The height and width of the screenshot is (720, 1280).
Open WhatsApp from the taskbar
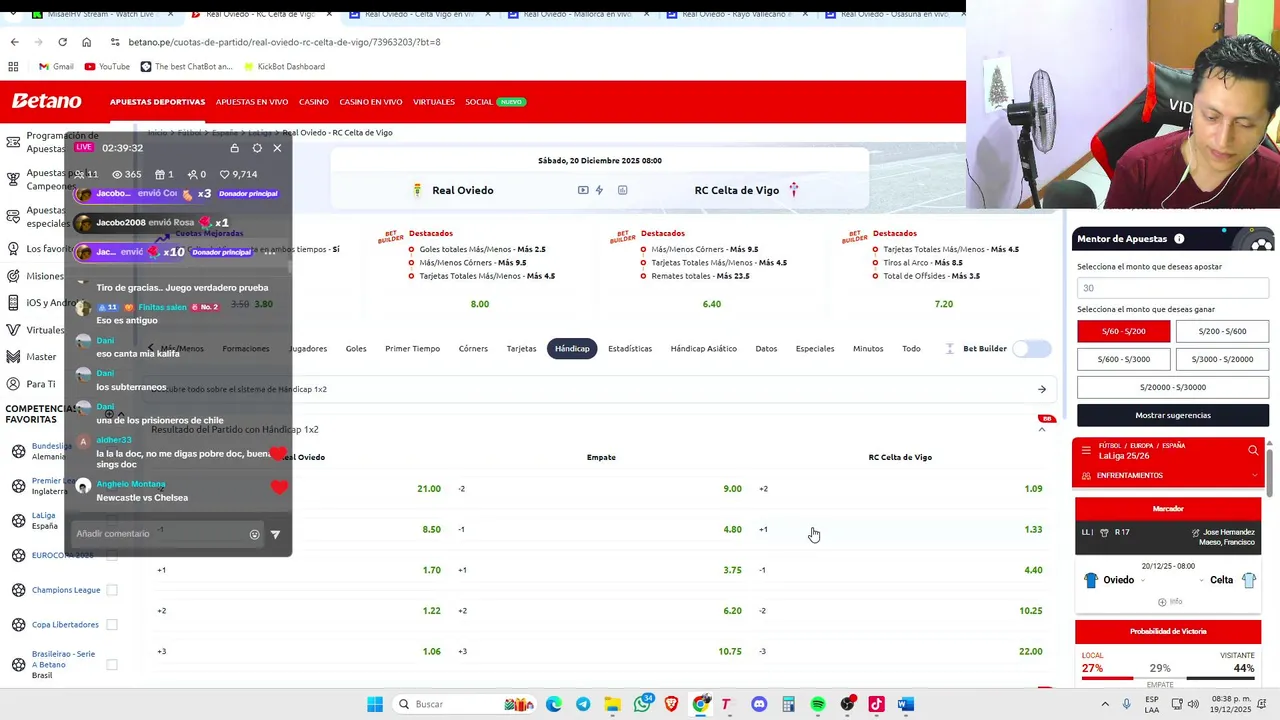(x=642, y=704)
